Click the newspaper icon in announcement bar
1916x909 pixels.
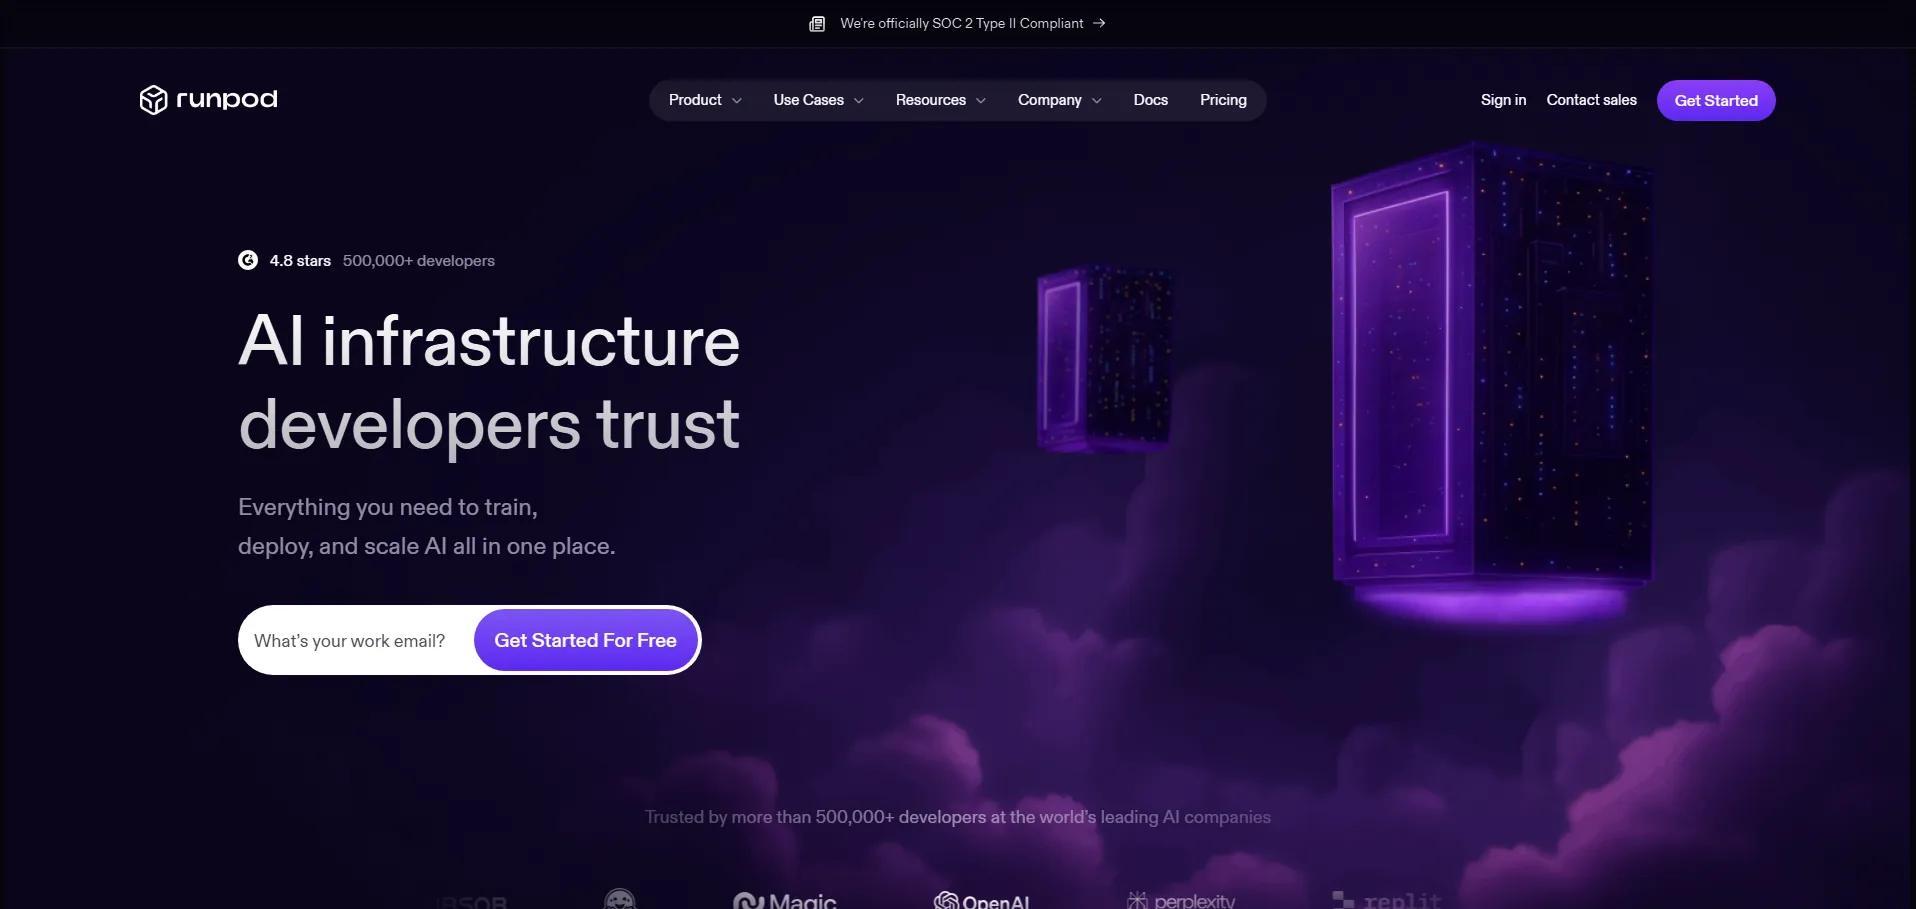[x=817, y=24]
